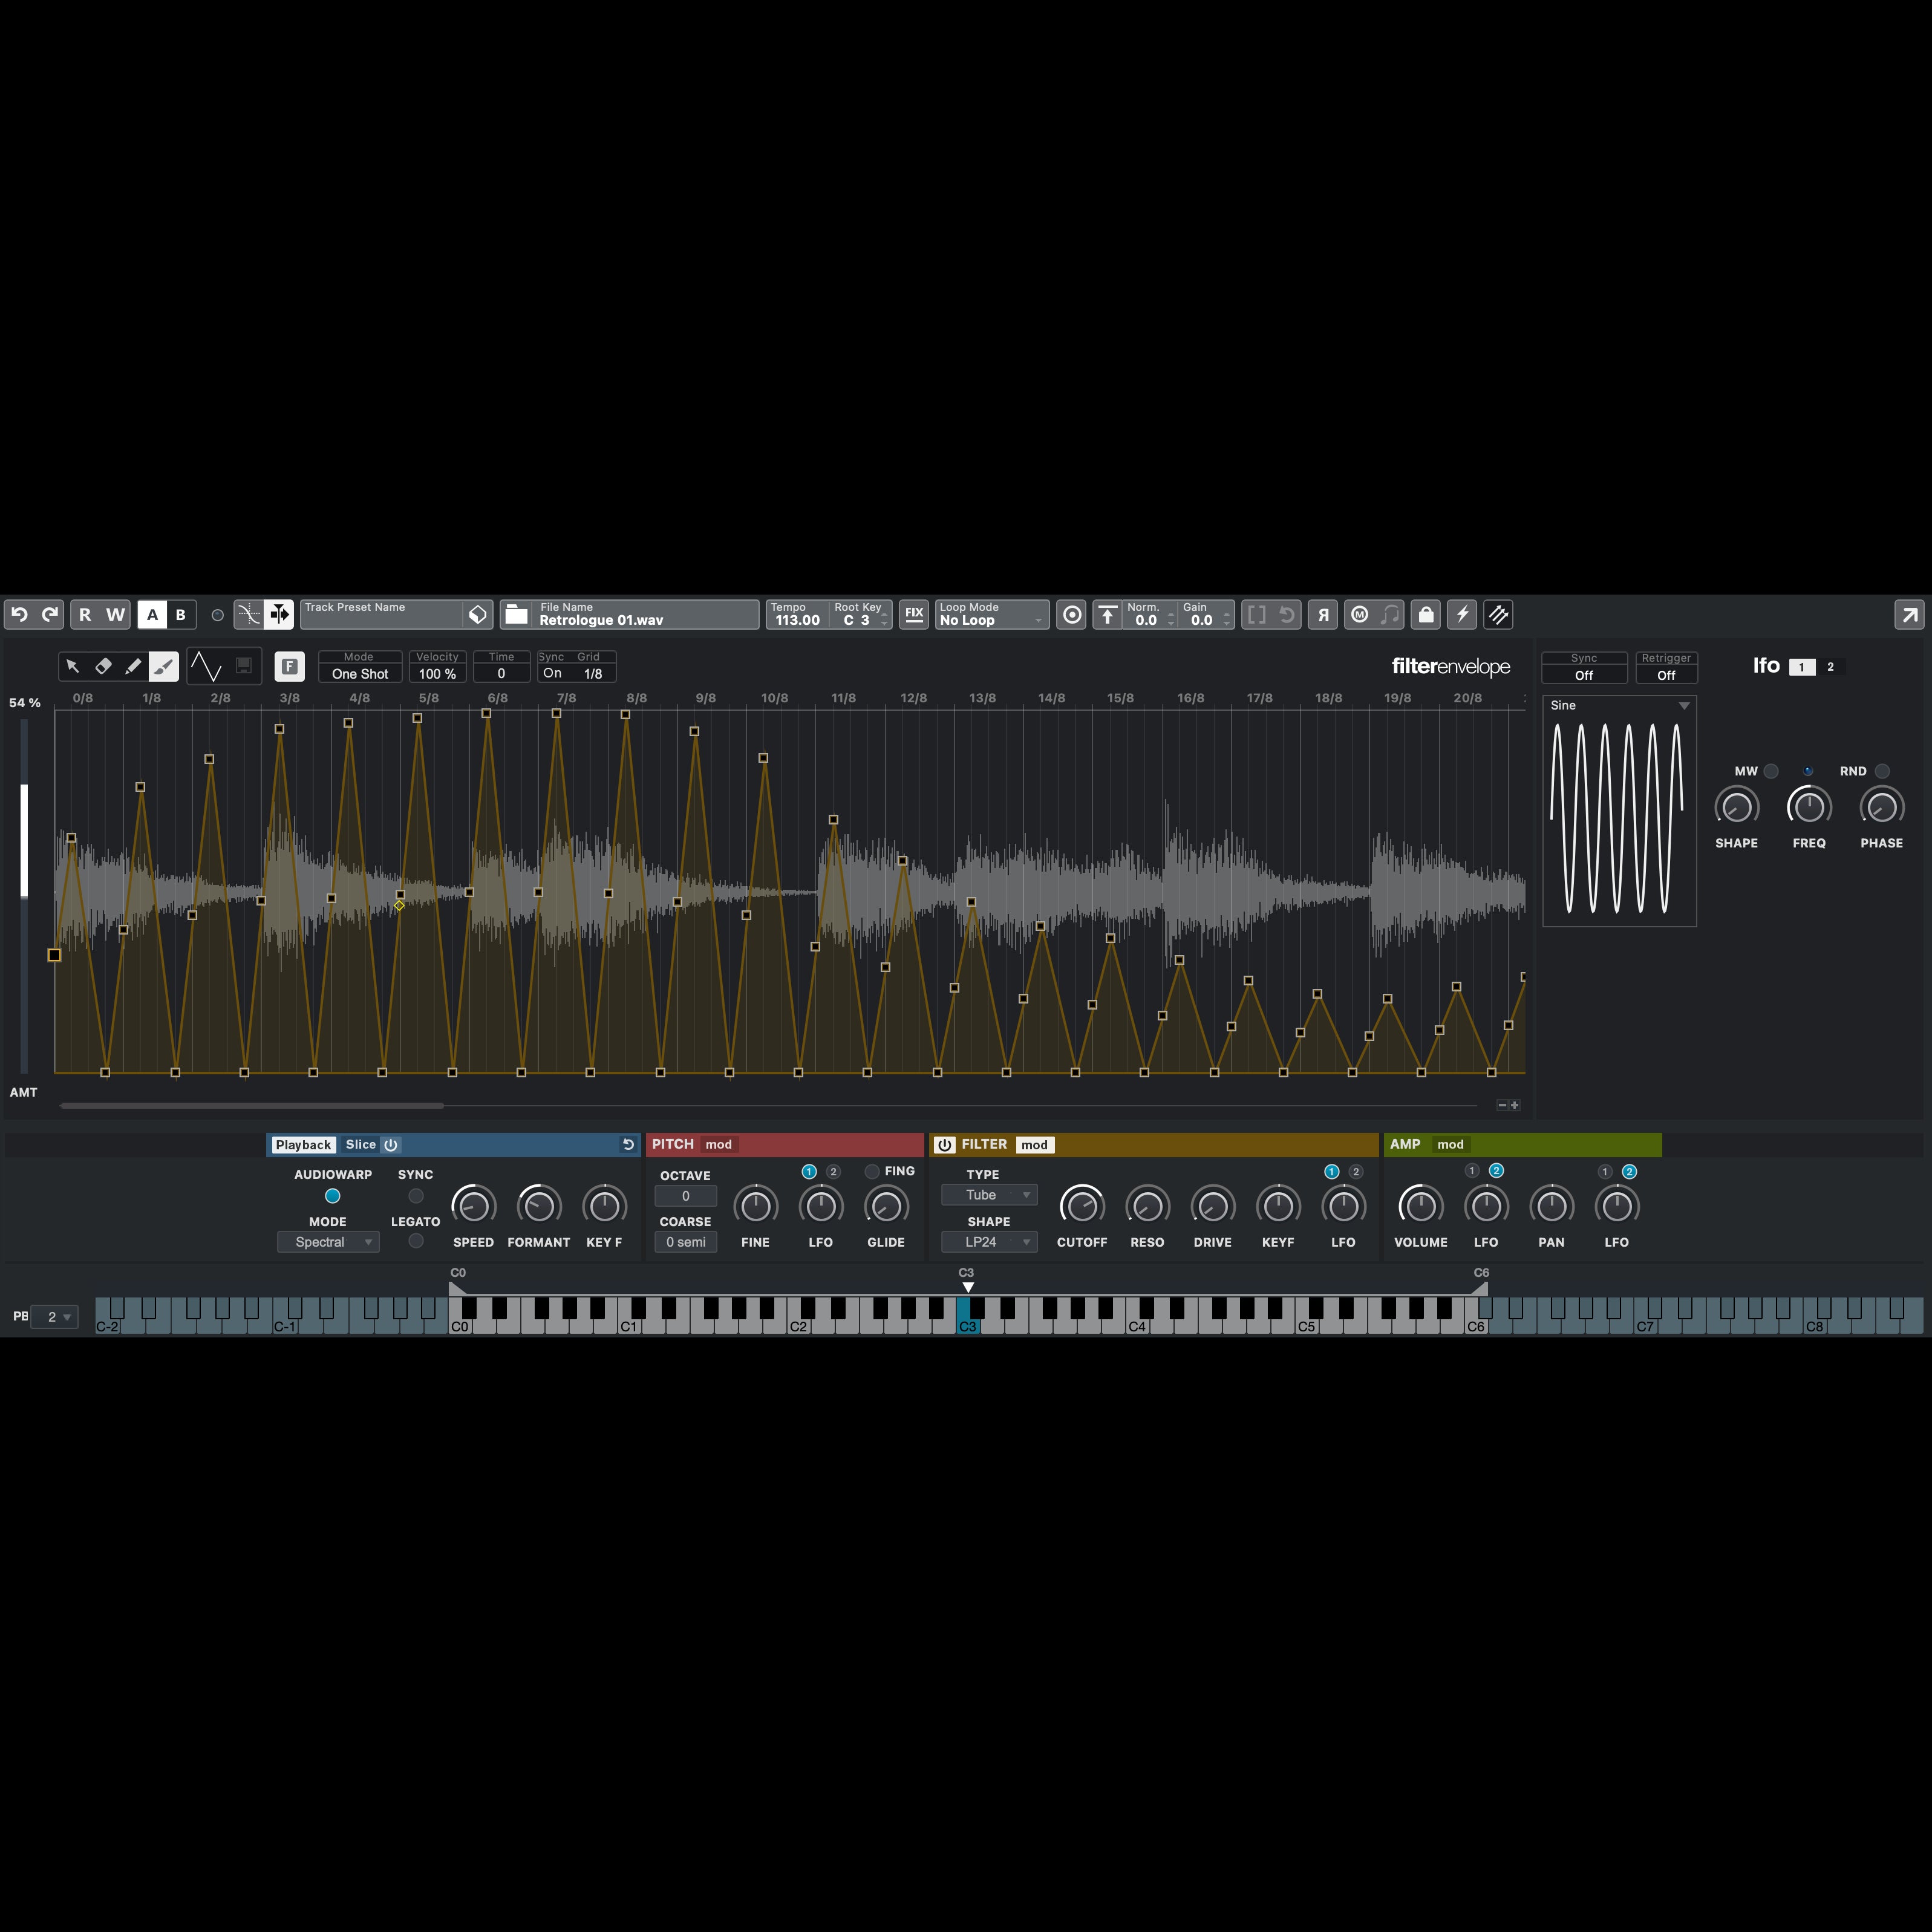This screenshot has height=1932, width=1932.
Task: Open the Loop Mode dropdown
Action: point(991,614)
